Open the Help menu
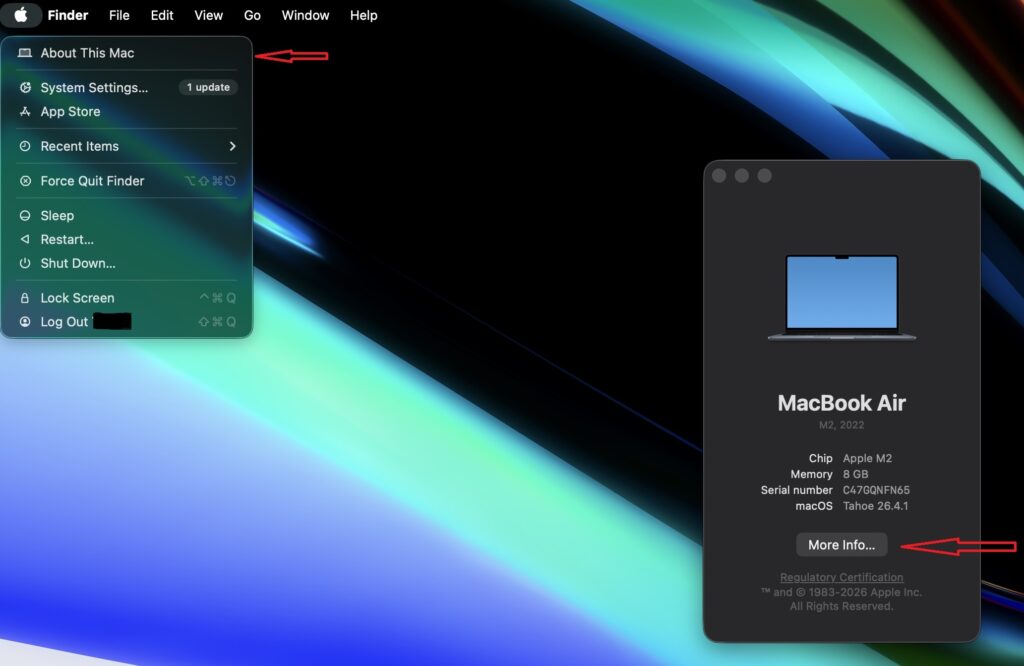 pos(363,15)
